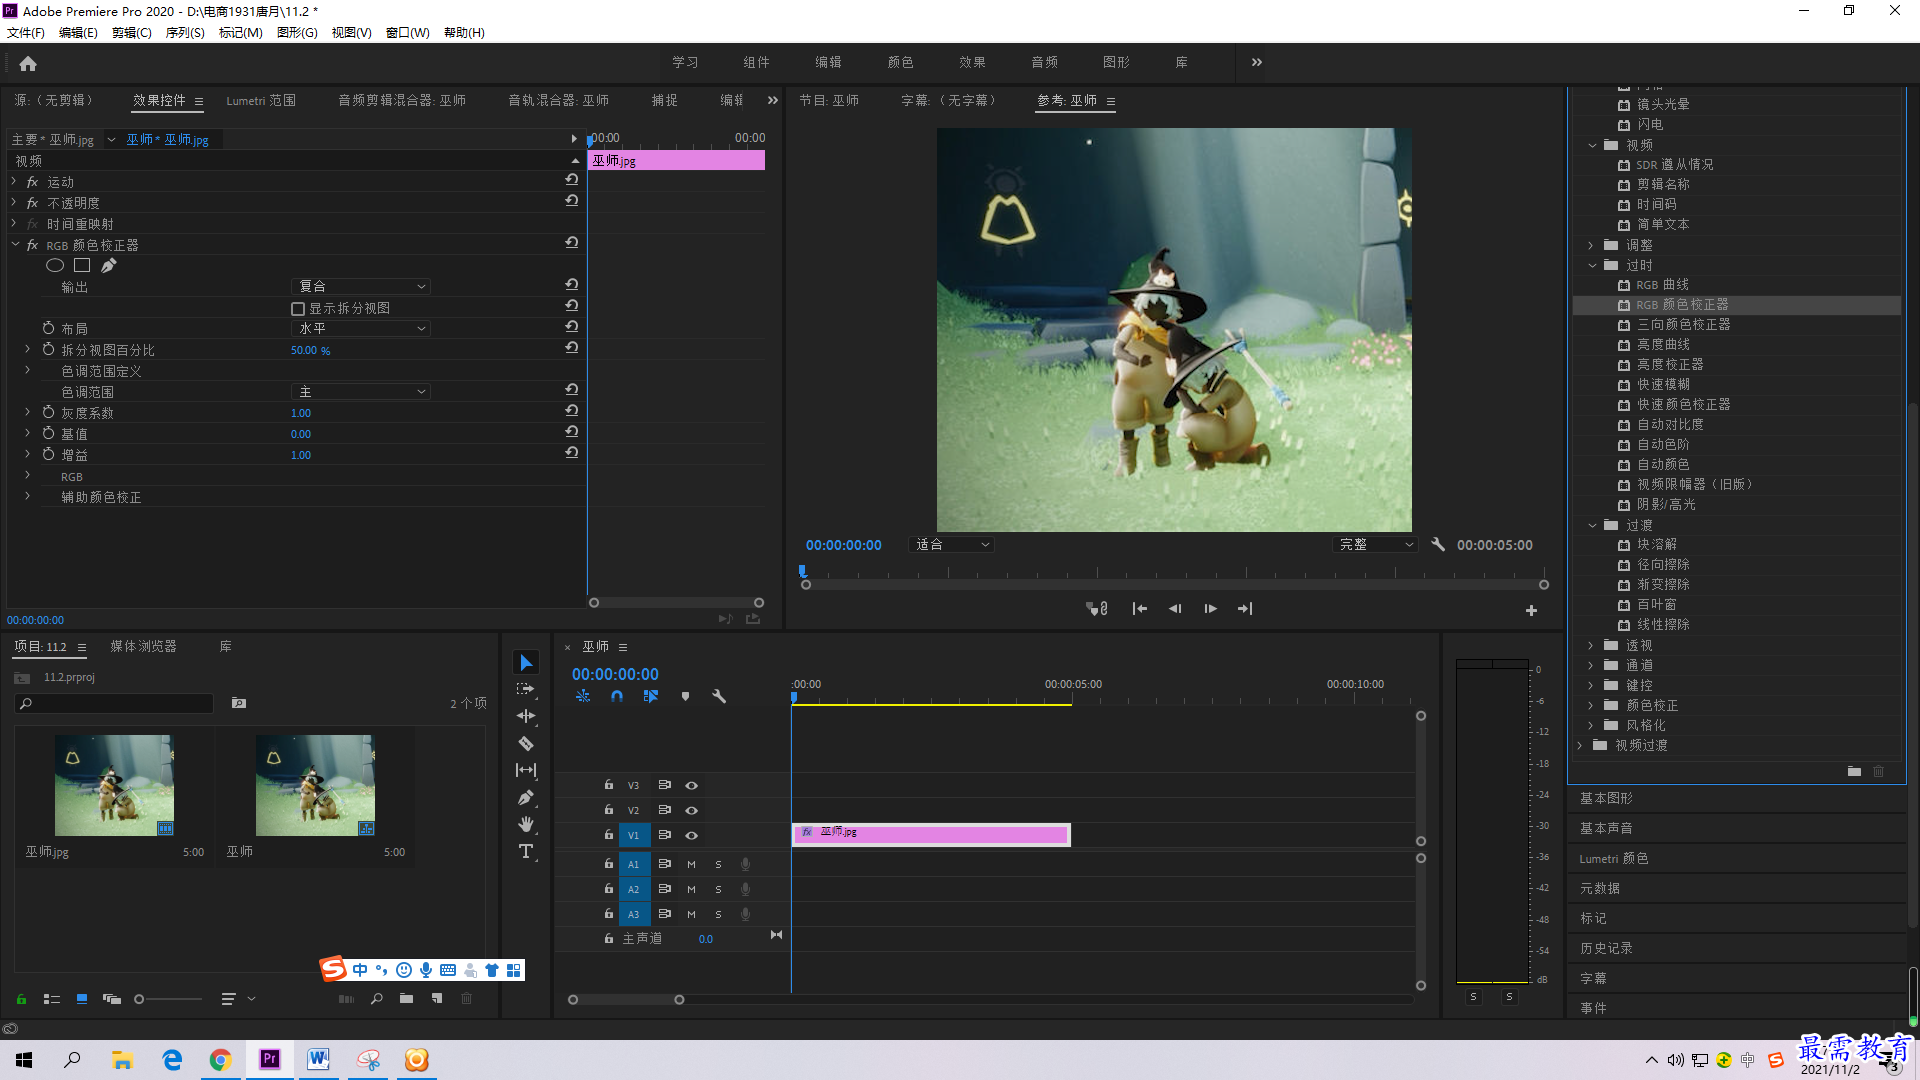The image size is (1920, 1080).
Task: Toggle V3 track output eye
Action: (x=691, y=786)
